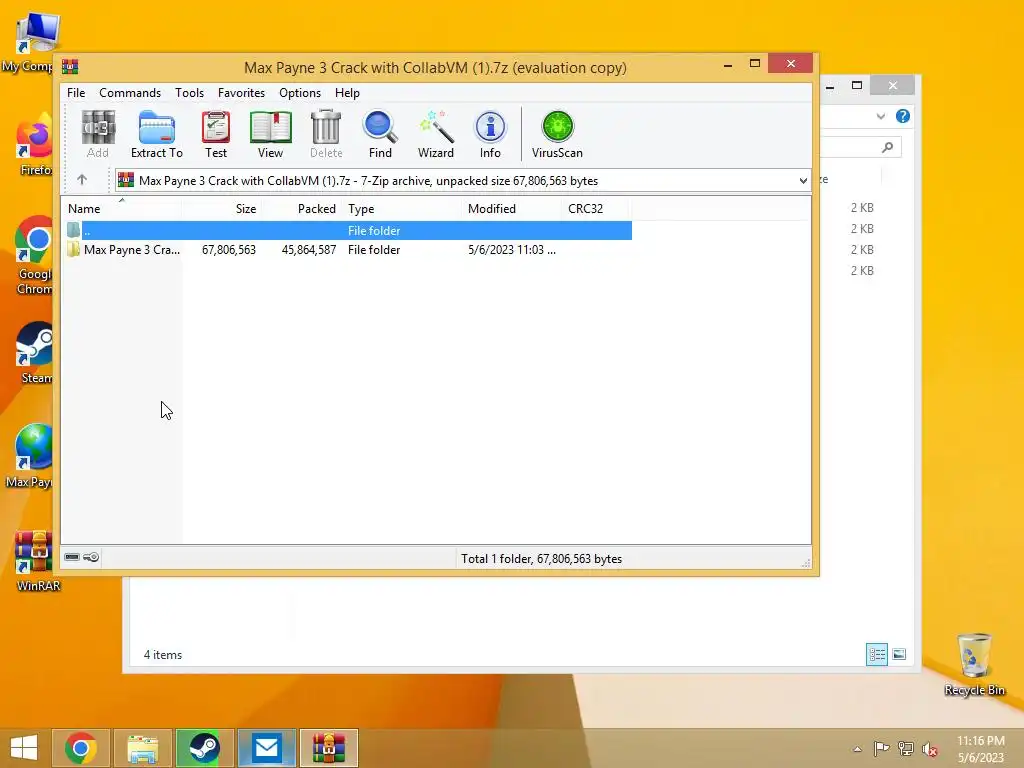Open the Firefox desktop shortcut
Screen dimensions: 1024x768
35,145
